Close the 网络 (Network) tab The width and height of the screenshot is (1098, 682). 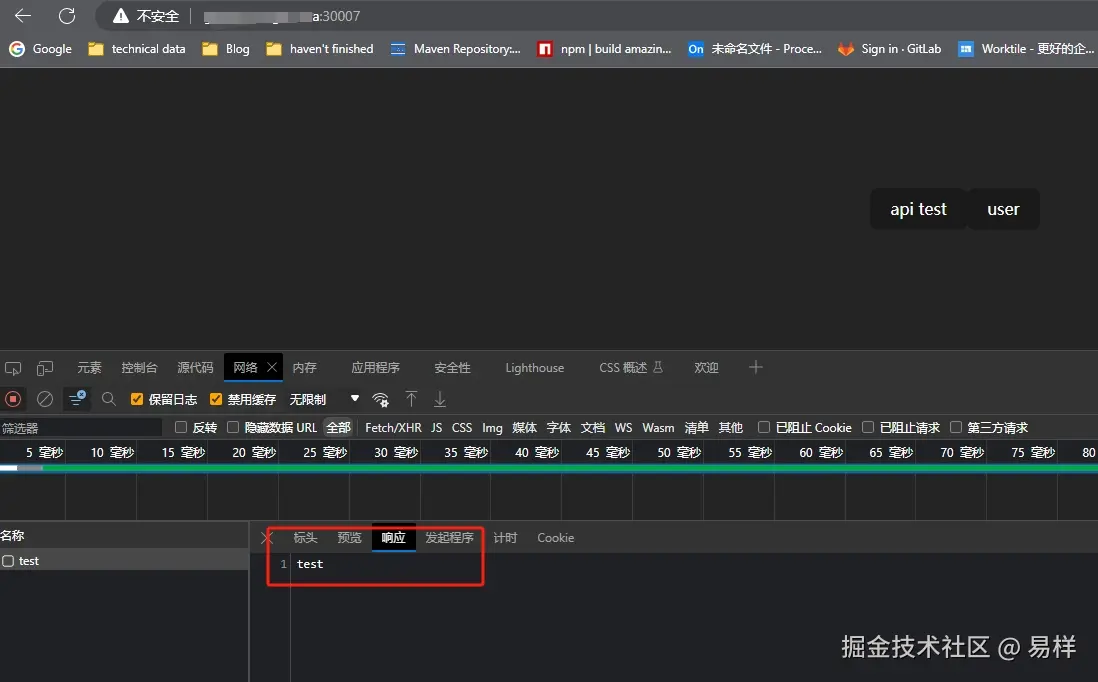[x=272, y=367]
